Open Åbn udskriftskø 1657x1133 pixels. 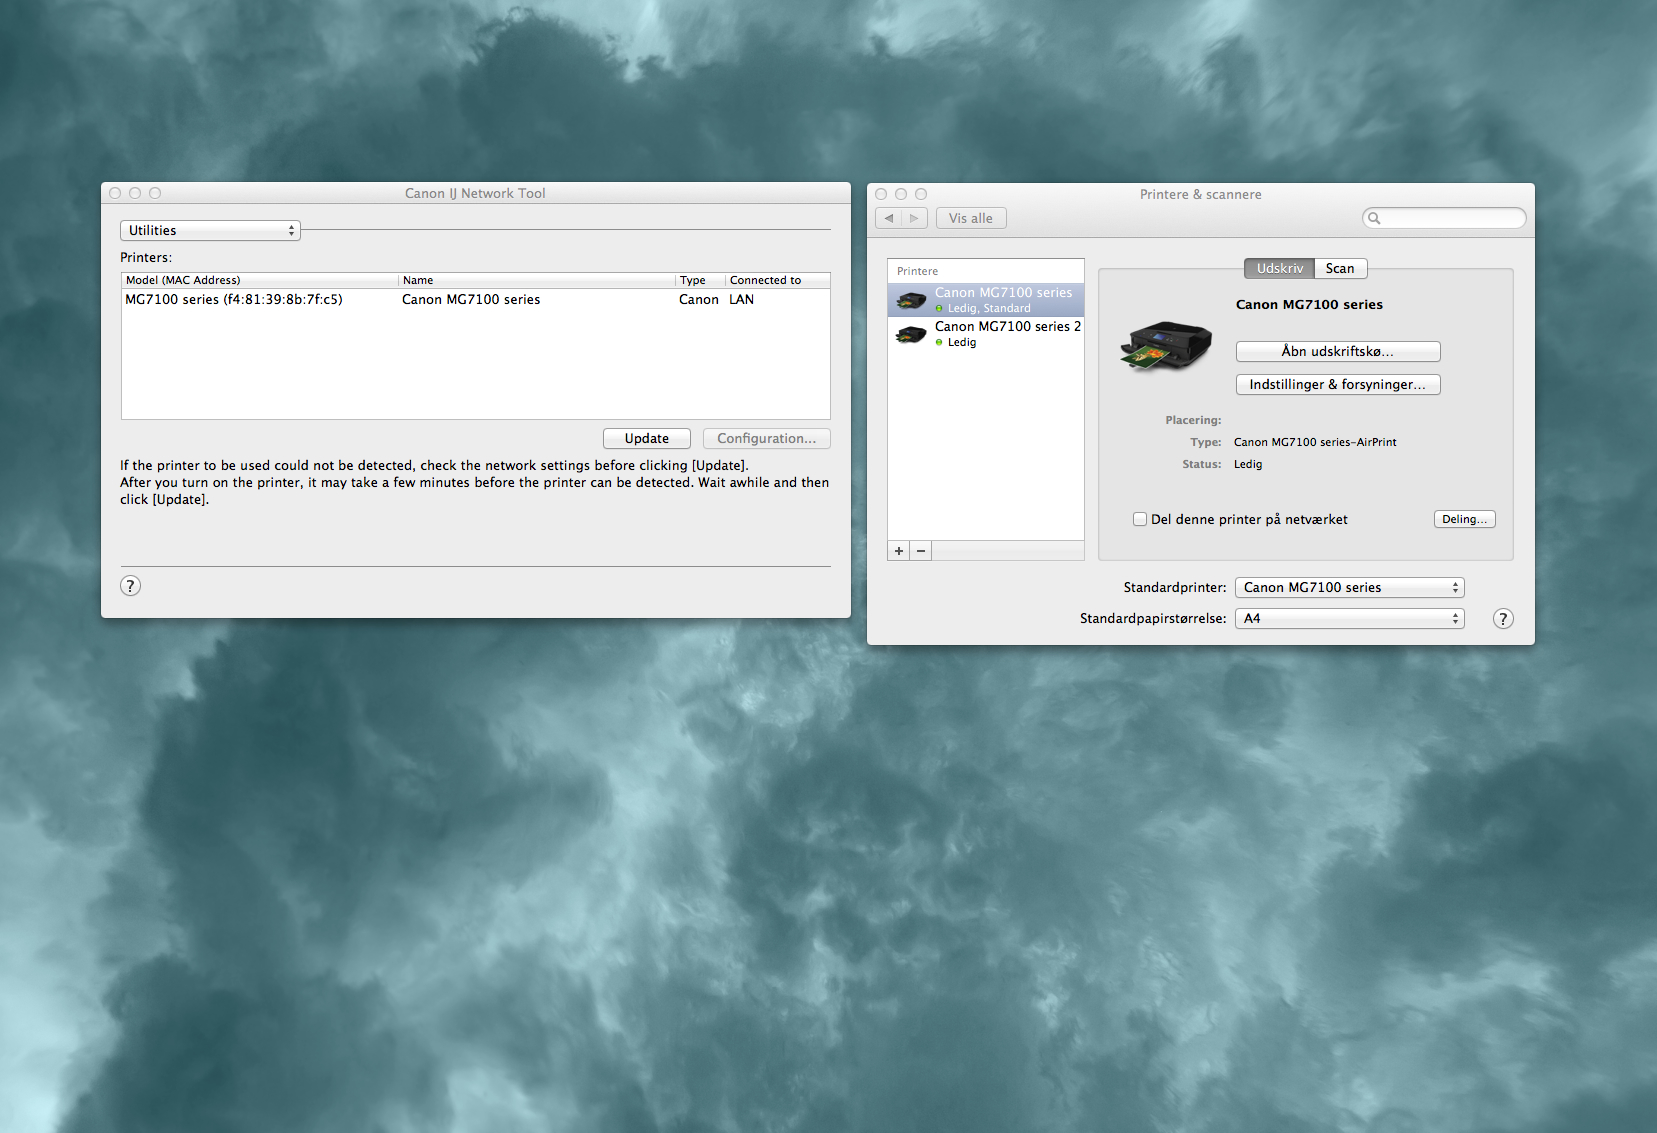point(1337,351)
